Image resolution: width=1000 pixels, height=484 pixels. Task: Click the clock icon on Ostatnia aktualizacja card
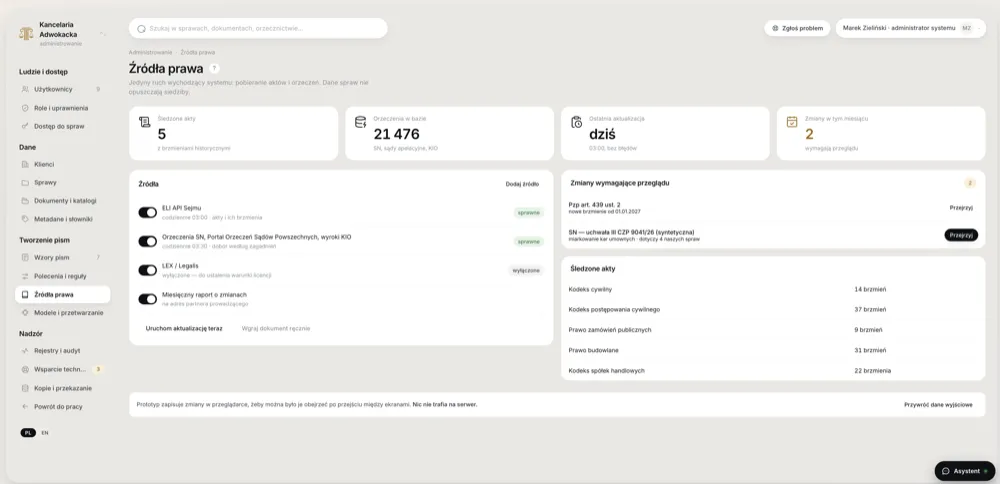(577, 122)
